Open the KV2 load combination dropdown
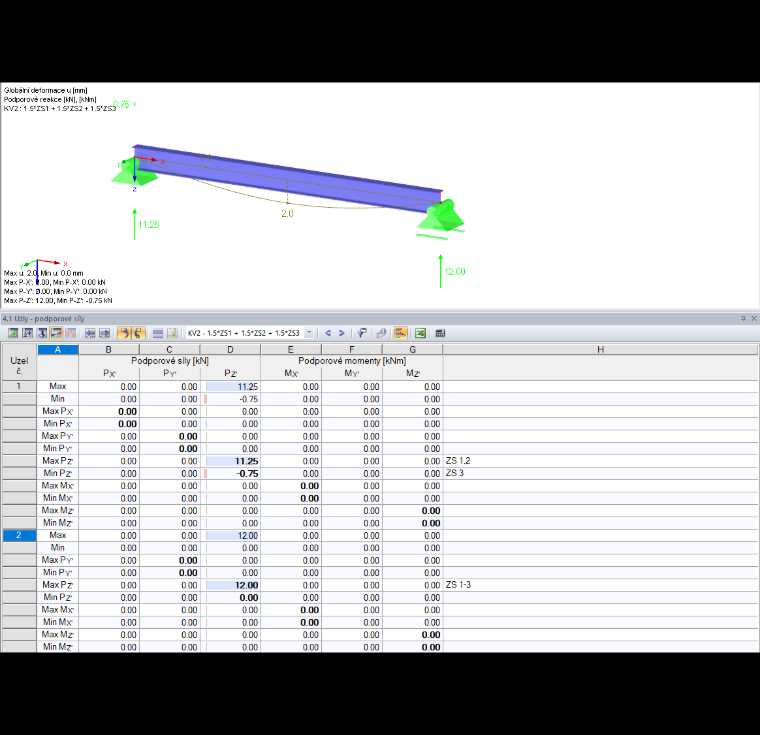Screen dimensions: 760x735 (309, 333)
